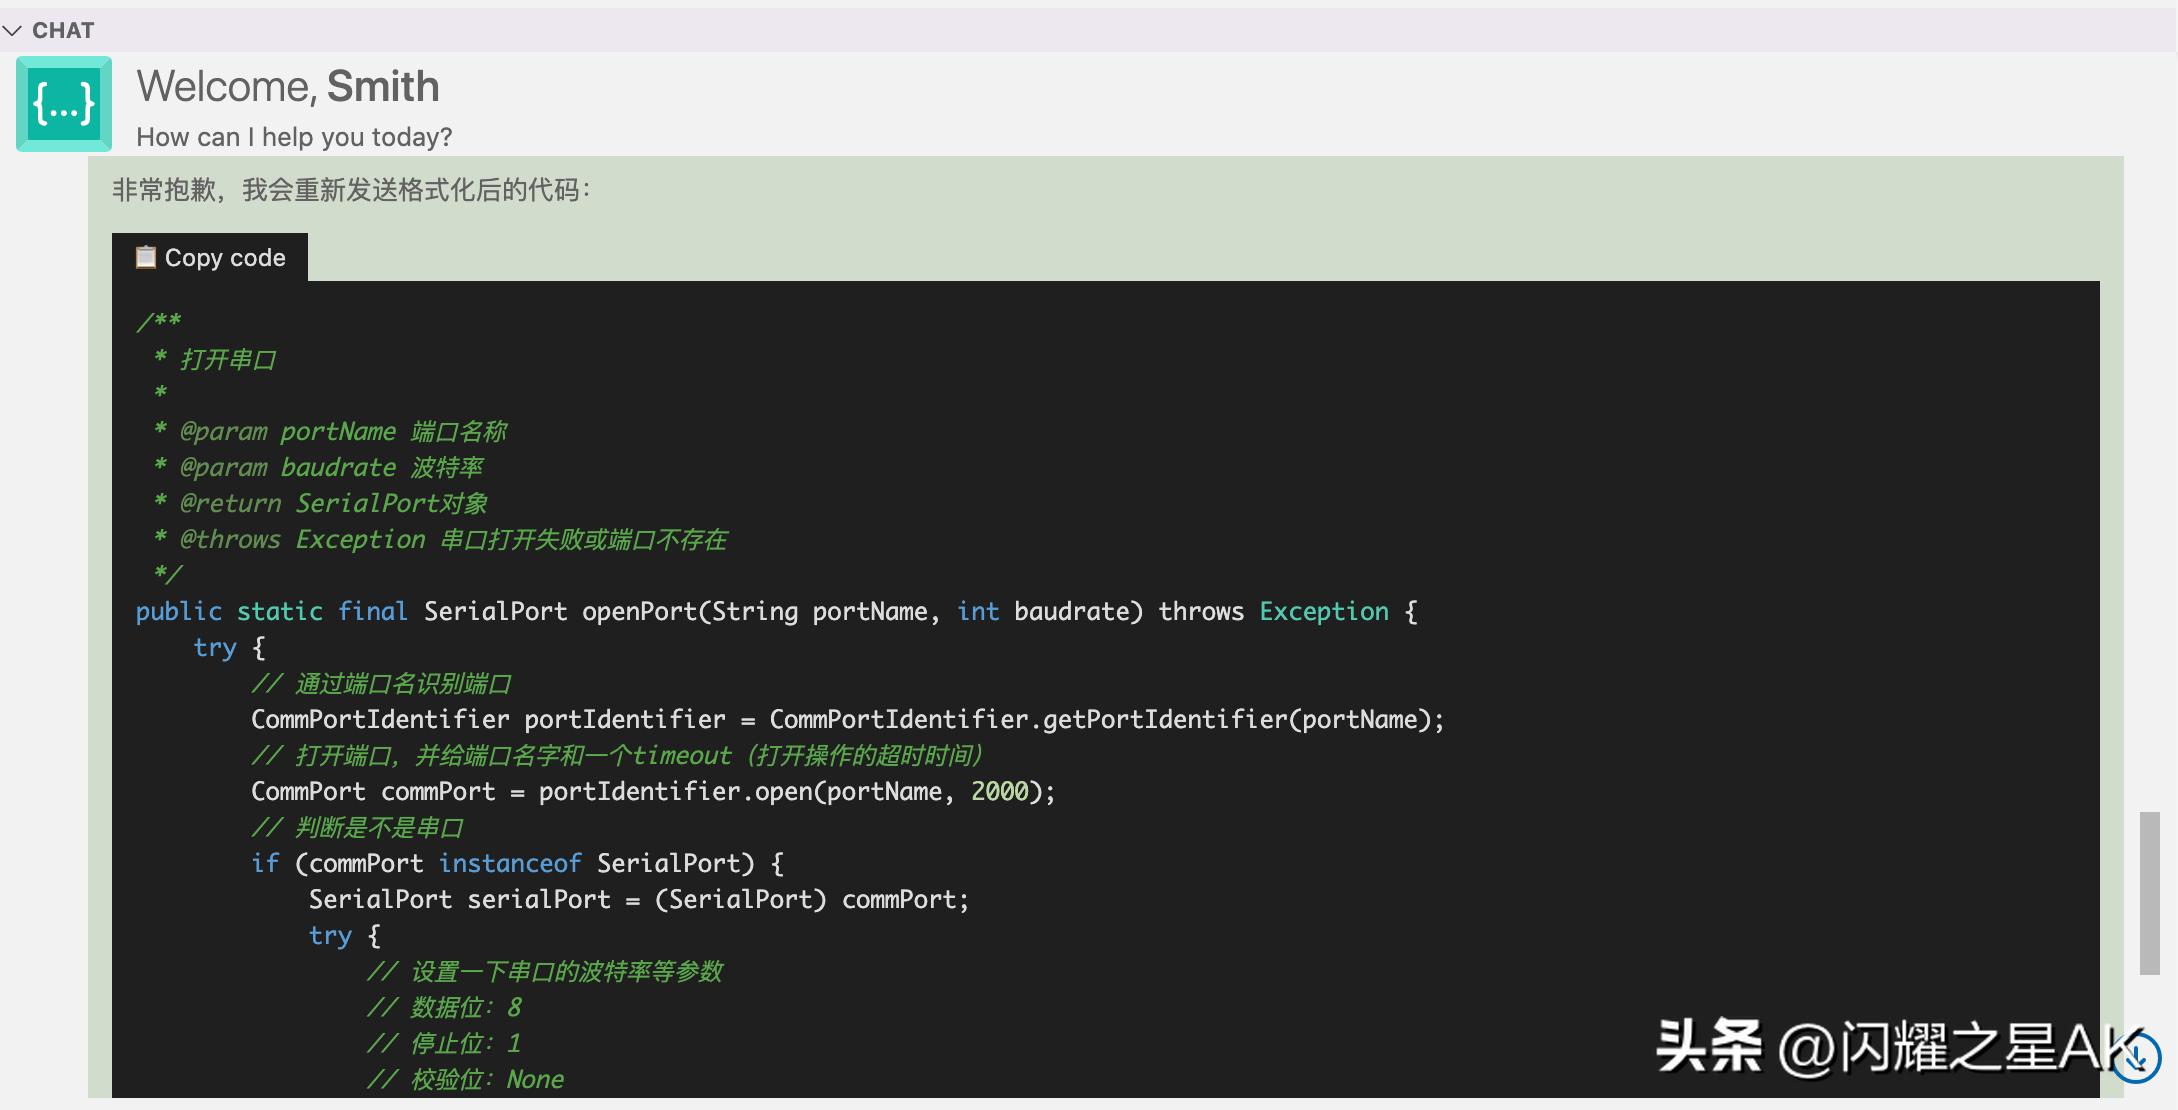This screenshot has height=1110, width=2178.
Task: Click the try keyword inside the code
Action: [x=215, y=648]
